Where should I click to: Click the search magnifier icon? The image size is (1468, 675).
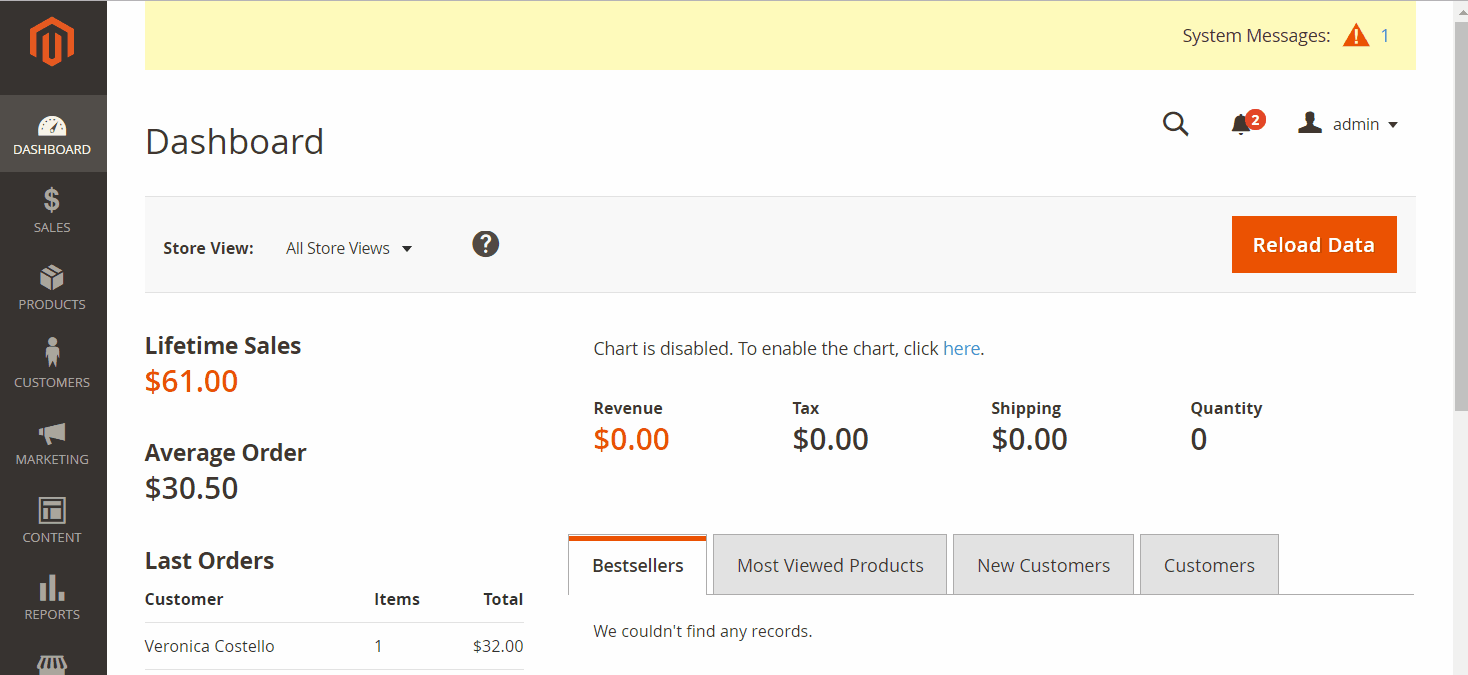point(1175,124)
